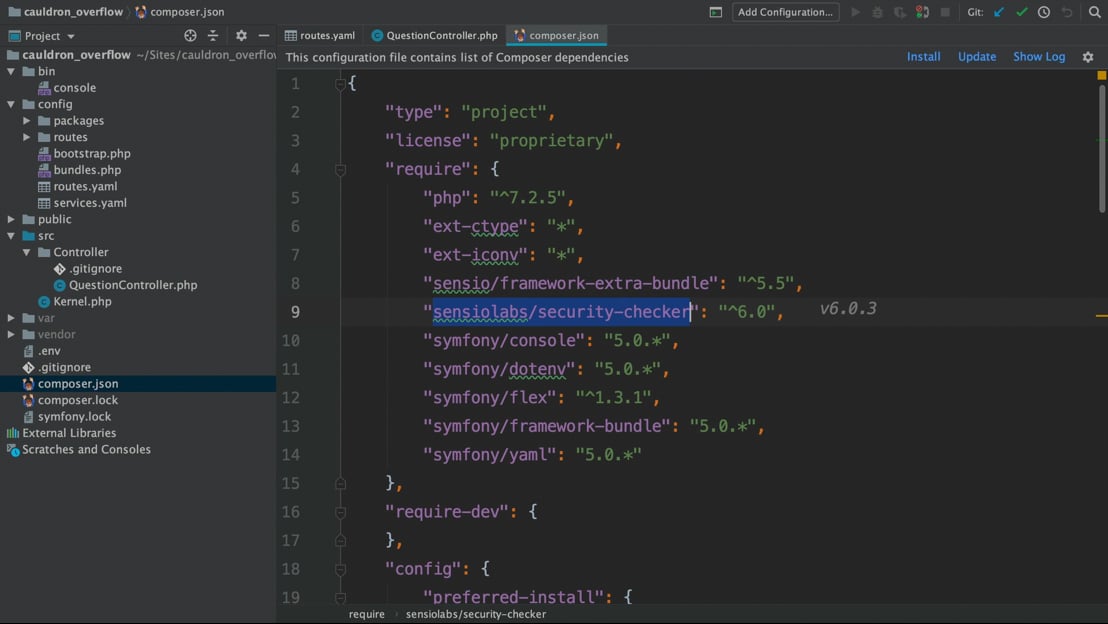Screen dimensions: 1108x624
Task: Expand the vendor folder
Action: [12, 334]
